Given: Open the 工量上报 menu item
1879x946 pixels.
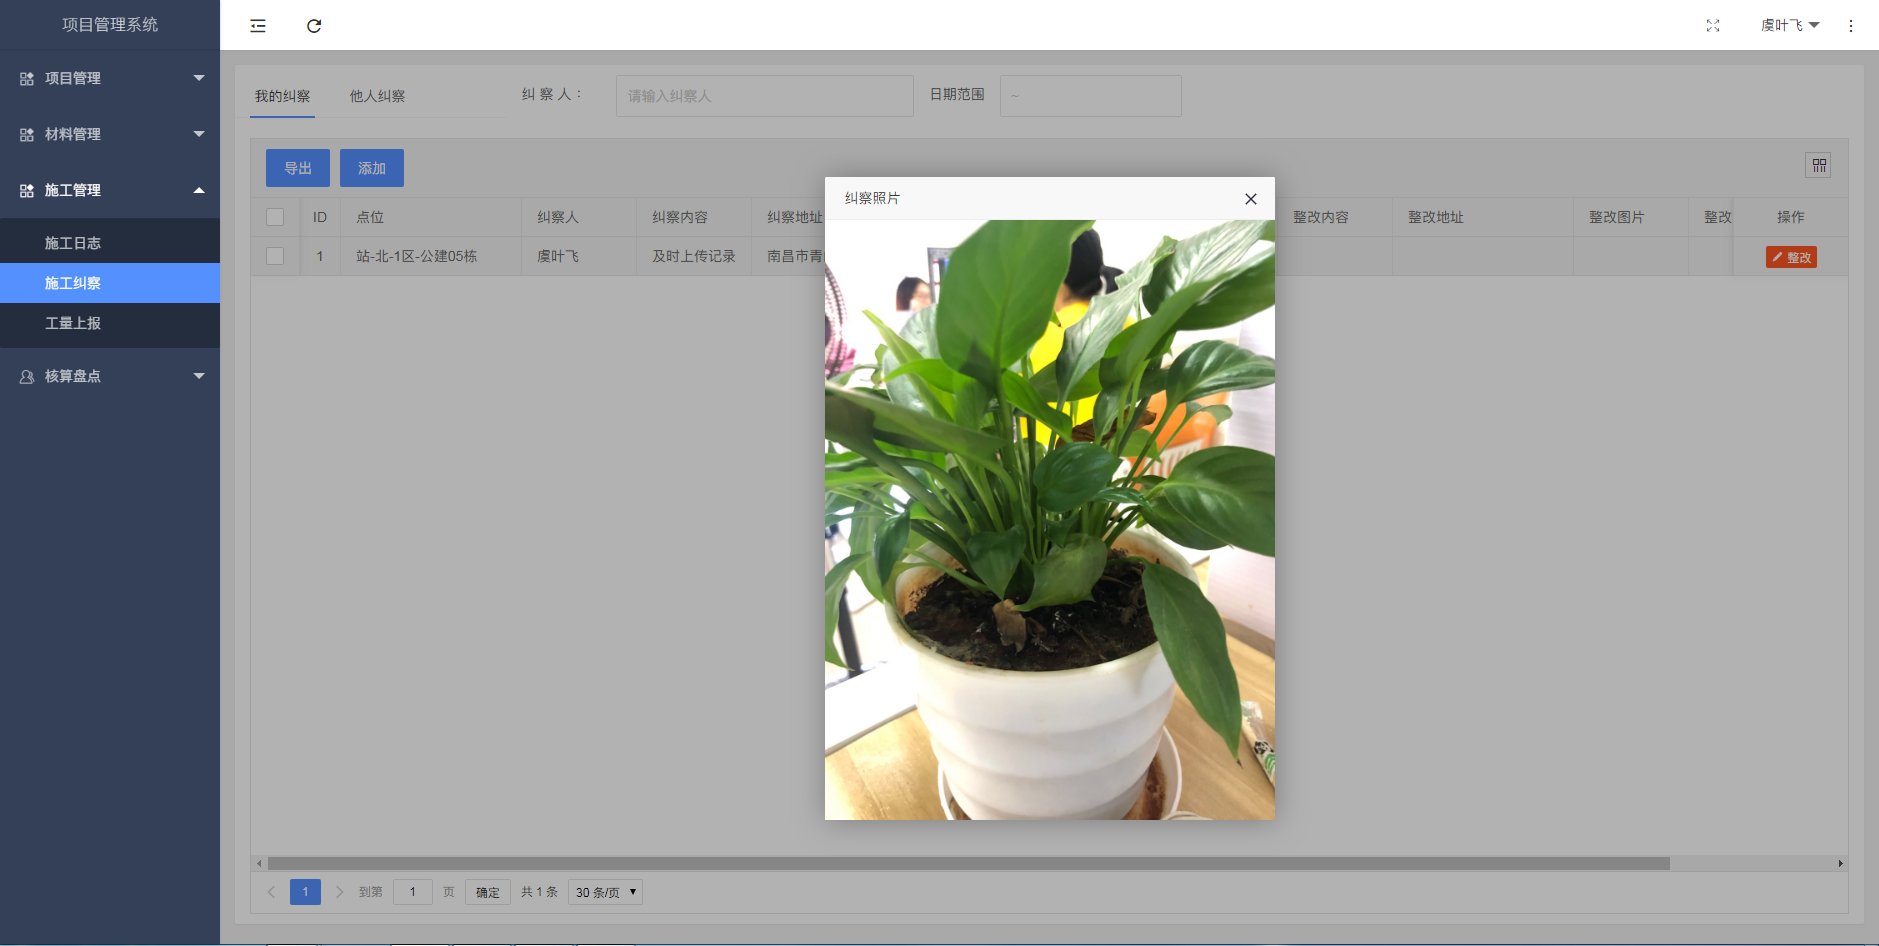Looking at the screenshot, I should click(x=110, y=323).
